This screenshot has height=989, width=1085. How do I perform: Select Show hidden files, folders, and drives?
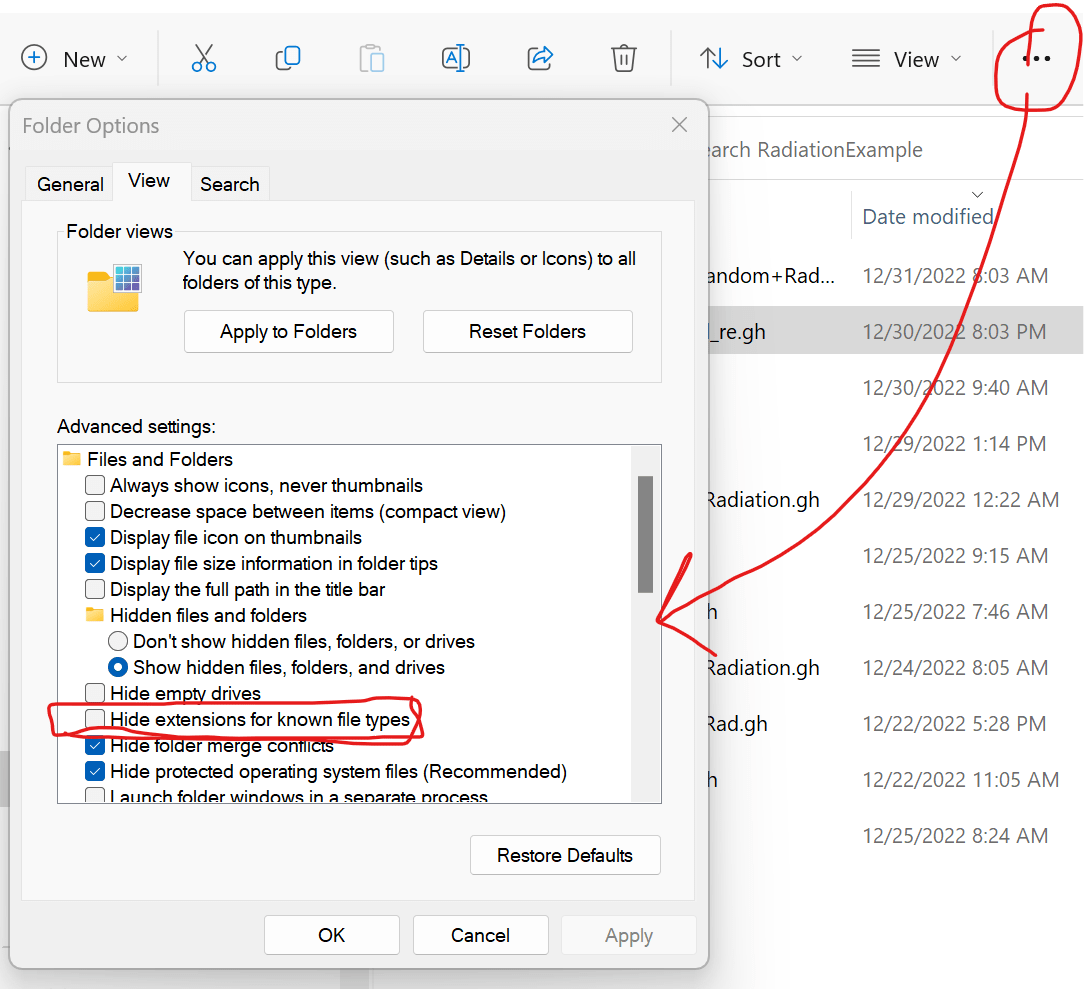(118, 667)
